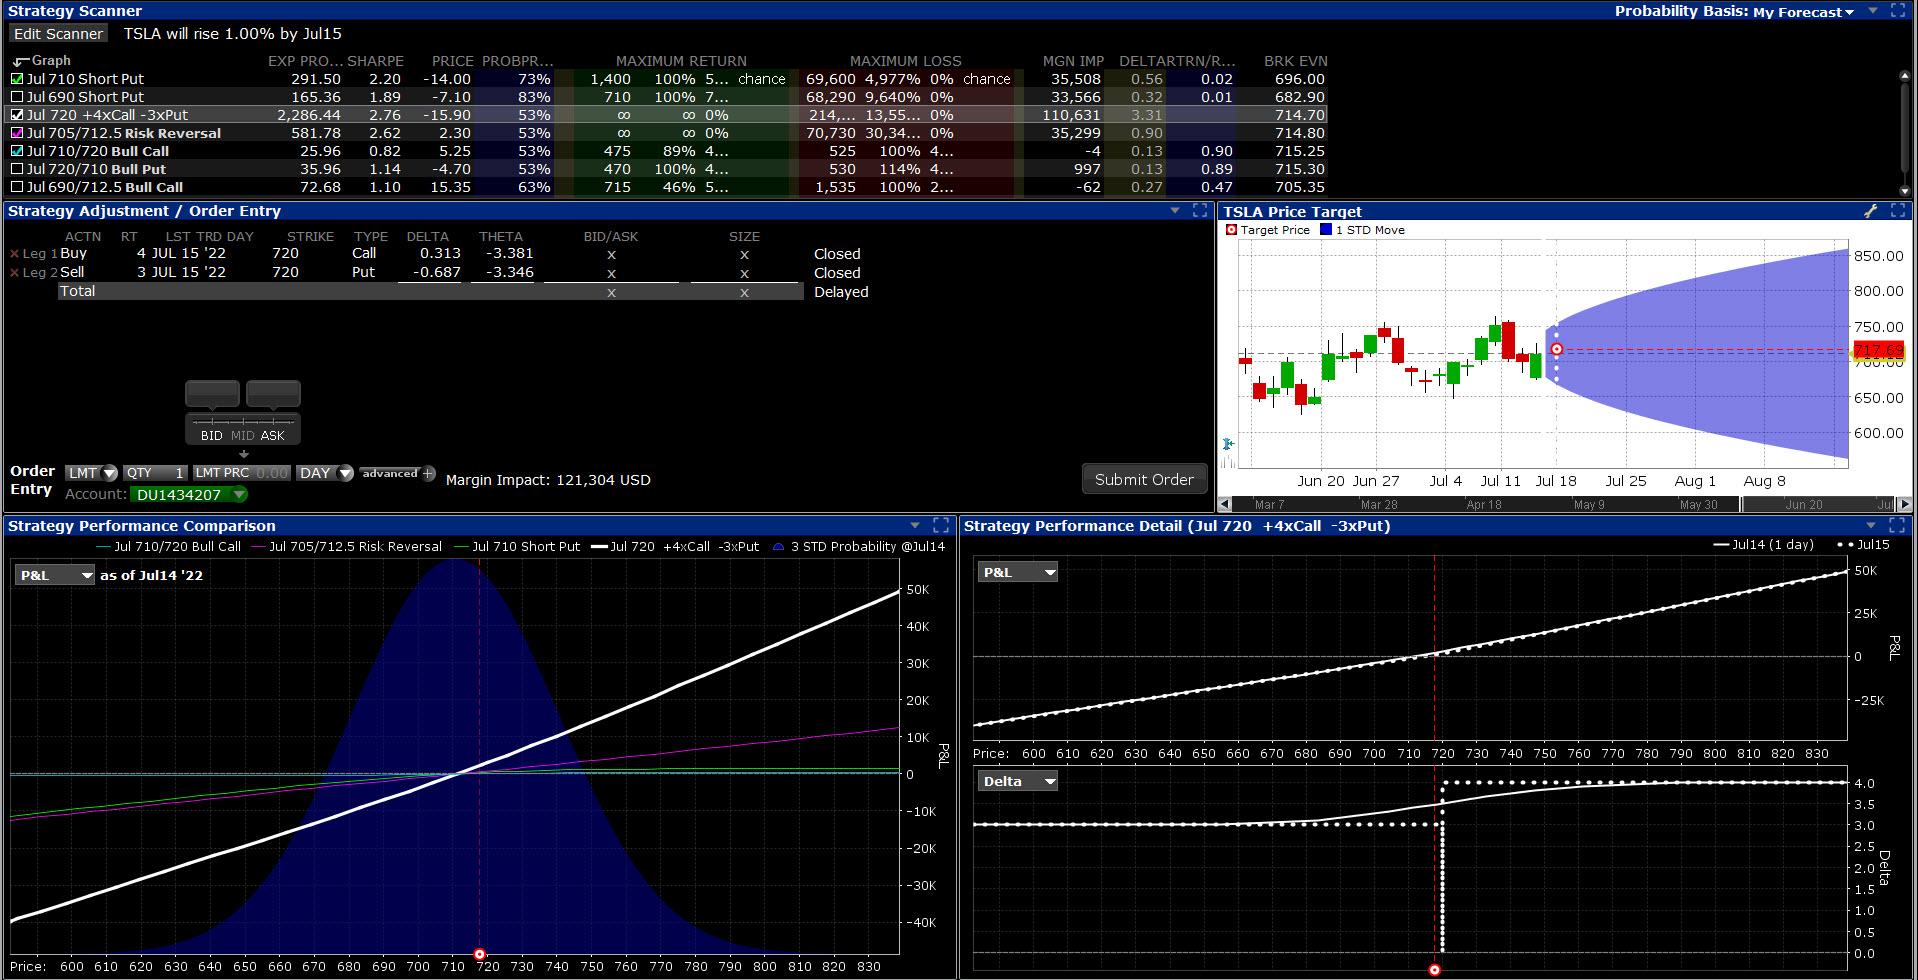
Task: Click the price chart zoom icon at bottom-left
Action: [x=1228, y=444]
